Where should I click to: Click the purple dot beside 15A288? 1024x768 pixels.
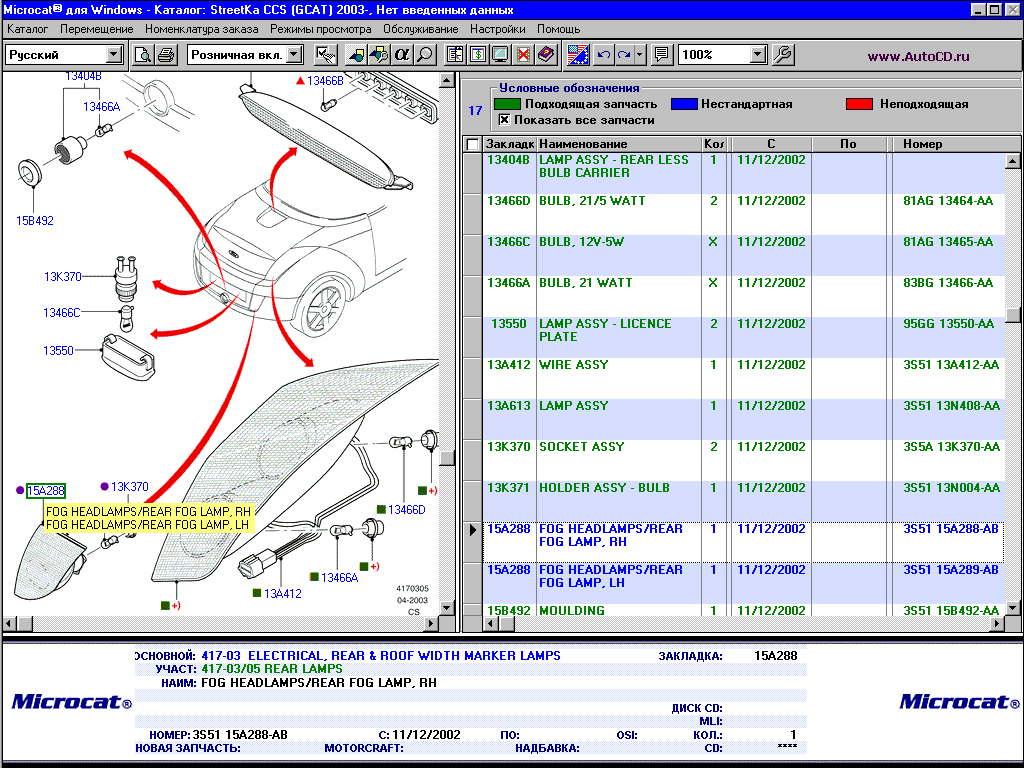(20, 490)
